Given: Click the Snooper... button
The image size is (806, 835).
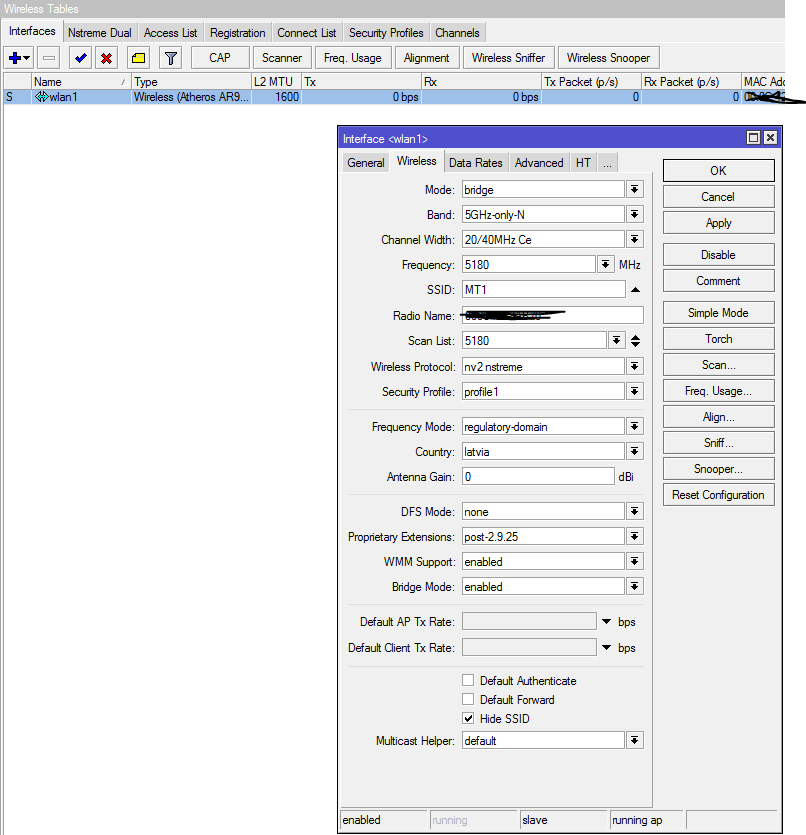Looking at the screenshot, I should 718,469.
